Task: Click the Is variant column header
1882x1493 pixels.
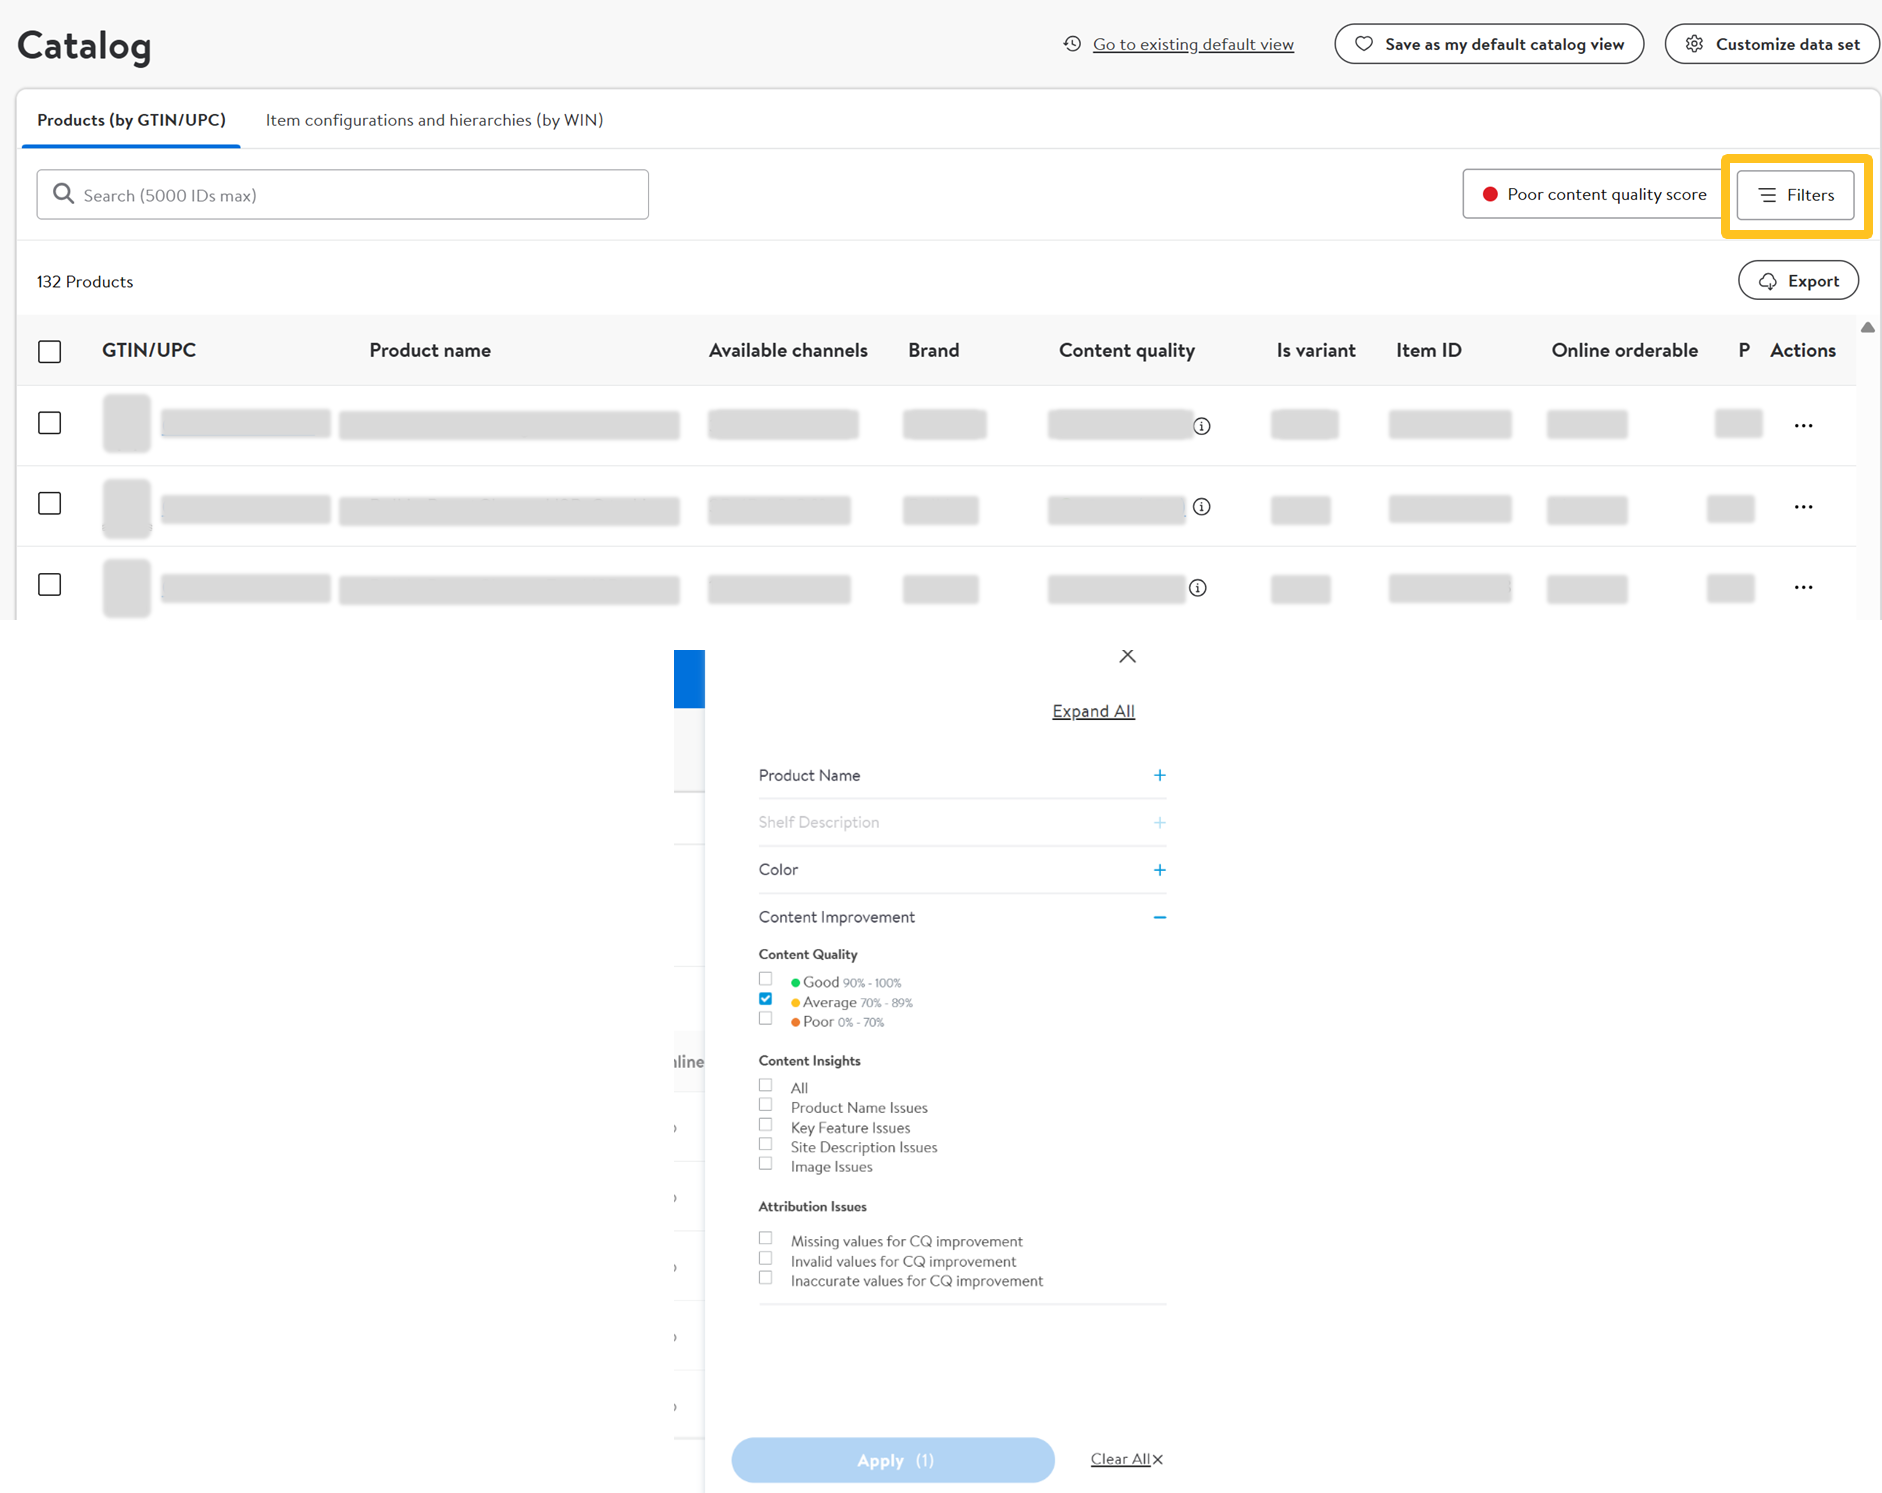Action: point(1316,350)
